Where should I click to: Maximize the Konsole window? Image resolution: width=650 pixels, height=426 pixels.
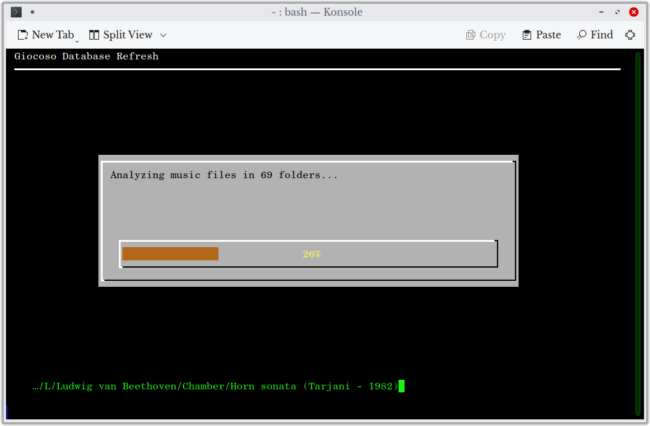pos(618,12)
